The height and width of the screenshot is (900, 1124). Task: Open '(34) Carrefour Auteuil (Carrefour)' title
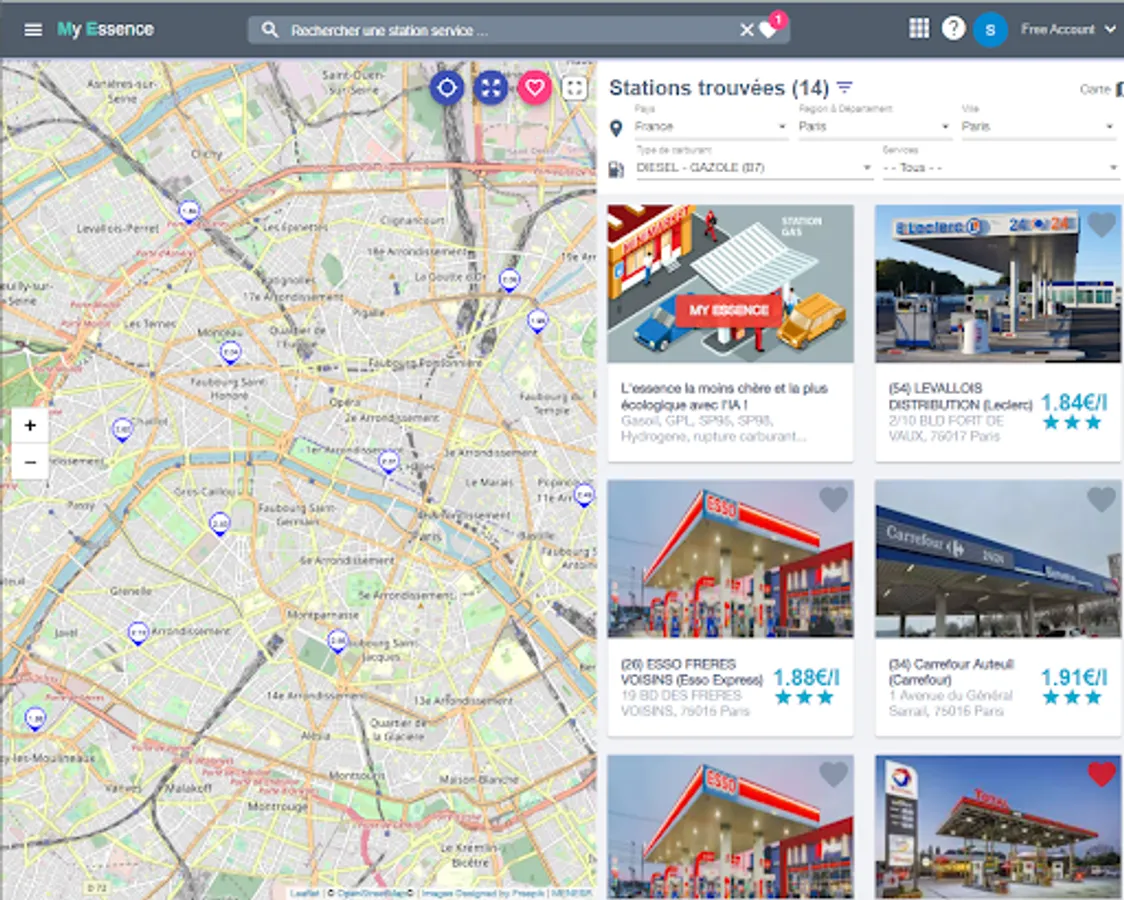(951, 671)
